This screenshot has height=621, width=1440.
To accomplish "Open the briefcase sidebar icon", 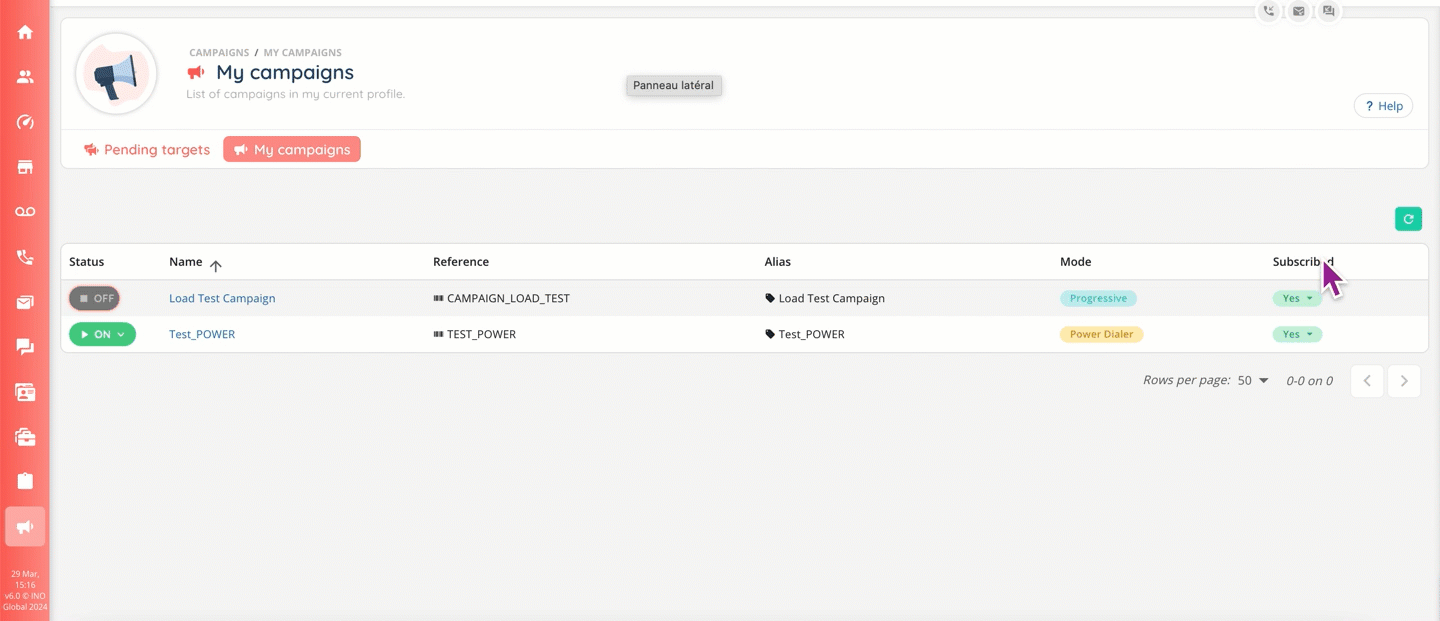I will 25,437.
